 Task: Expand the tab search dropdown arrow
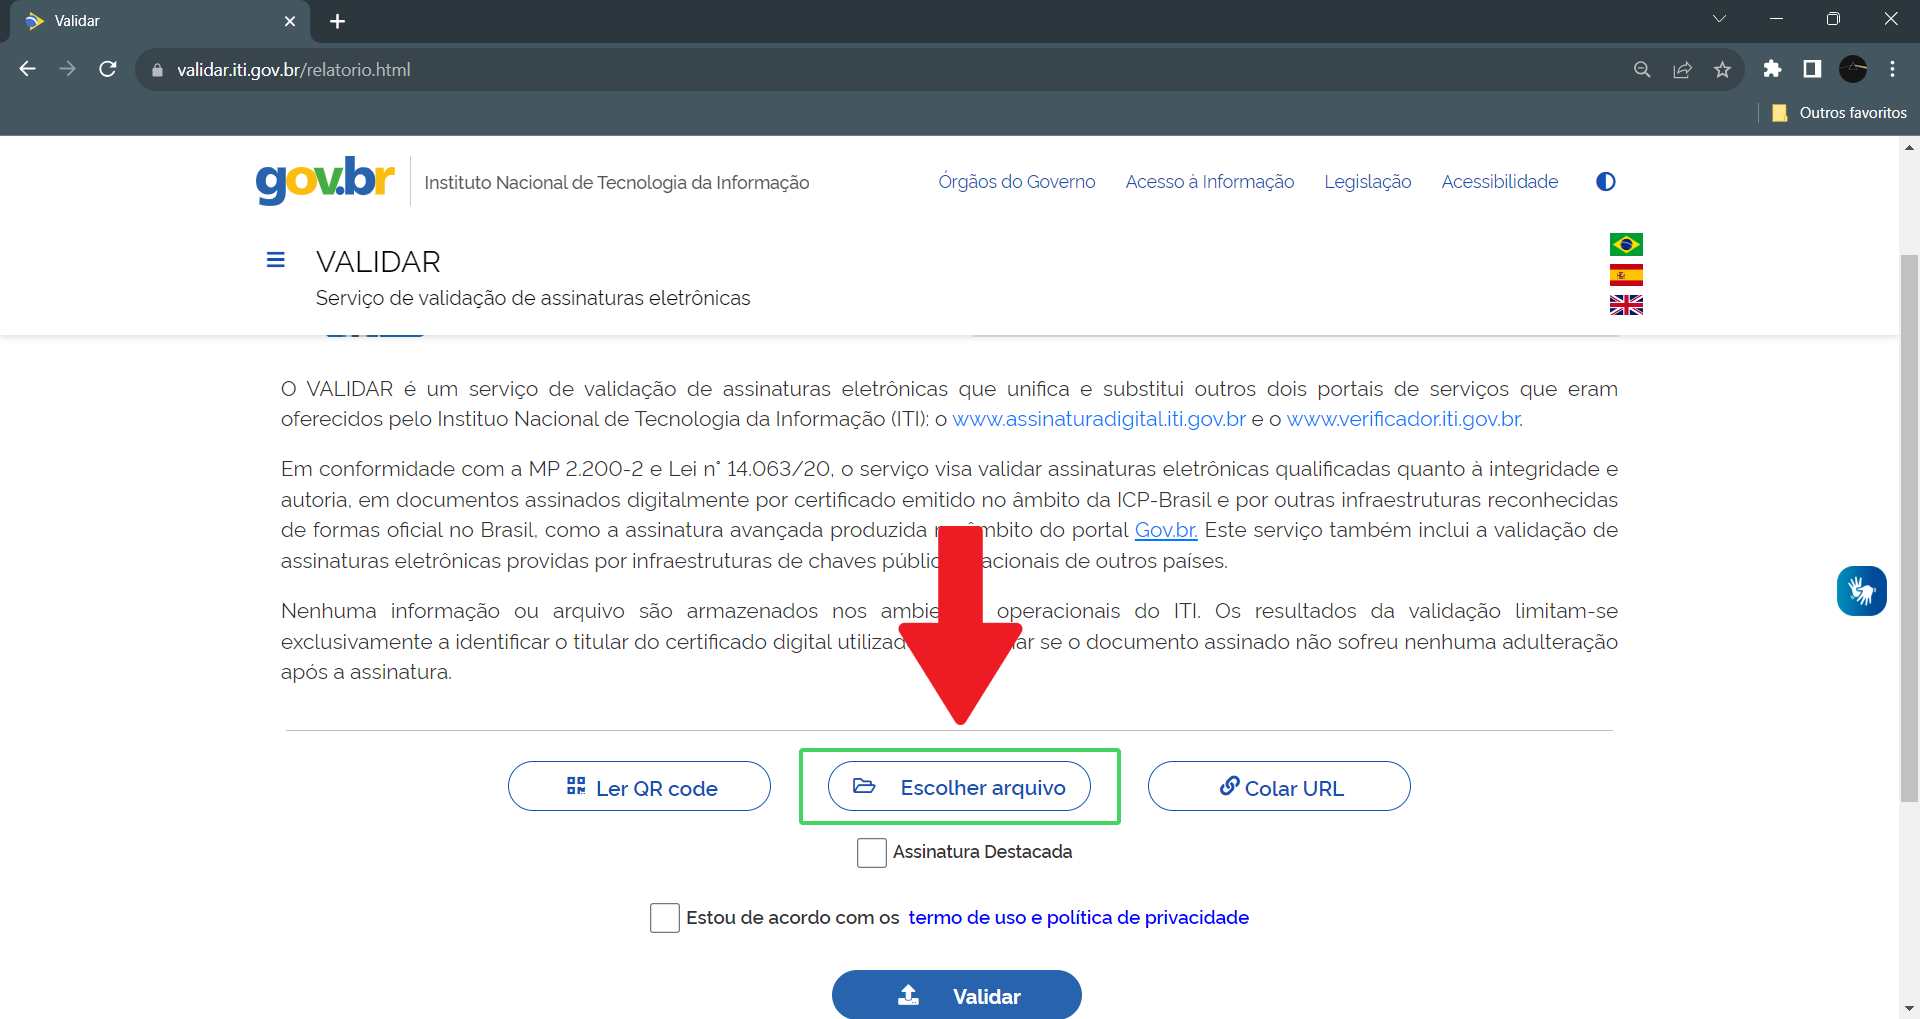tap(1719, 19)
